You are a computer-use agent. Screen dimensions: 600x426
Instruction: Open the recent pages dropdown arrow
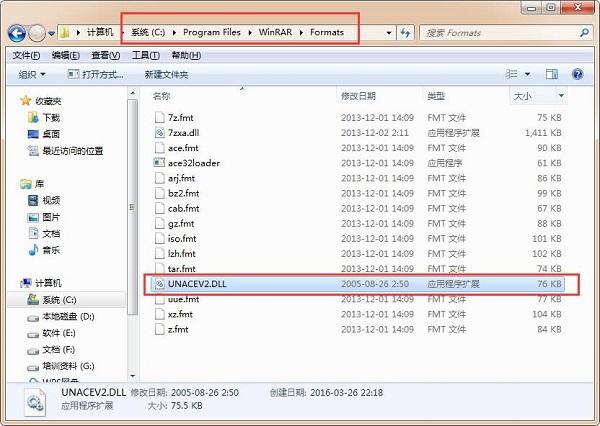(51, 34)
